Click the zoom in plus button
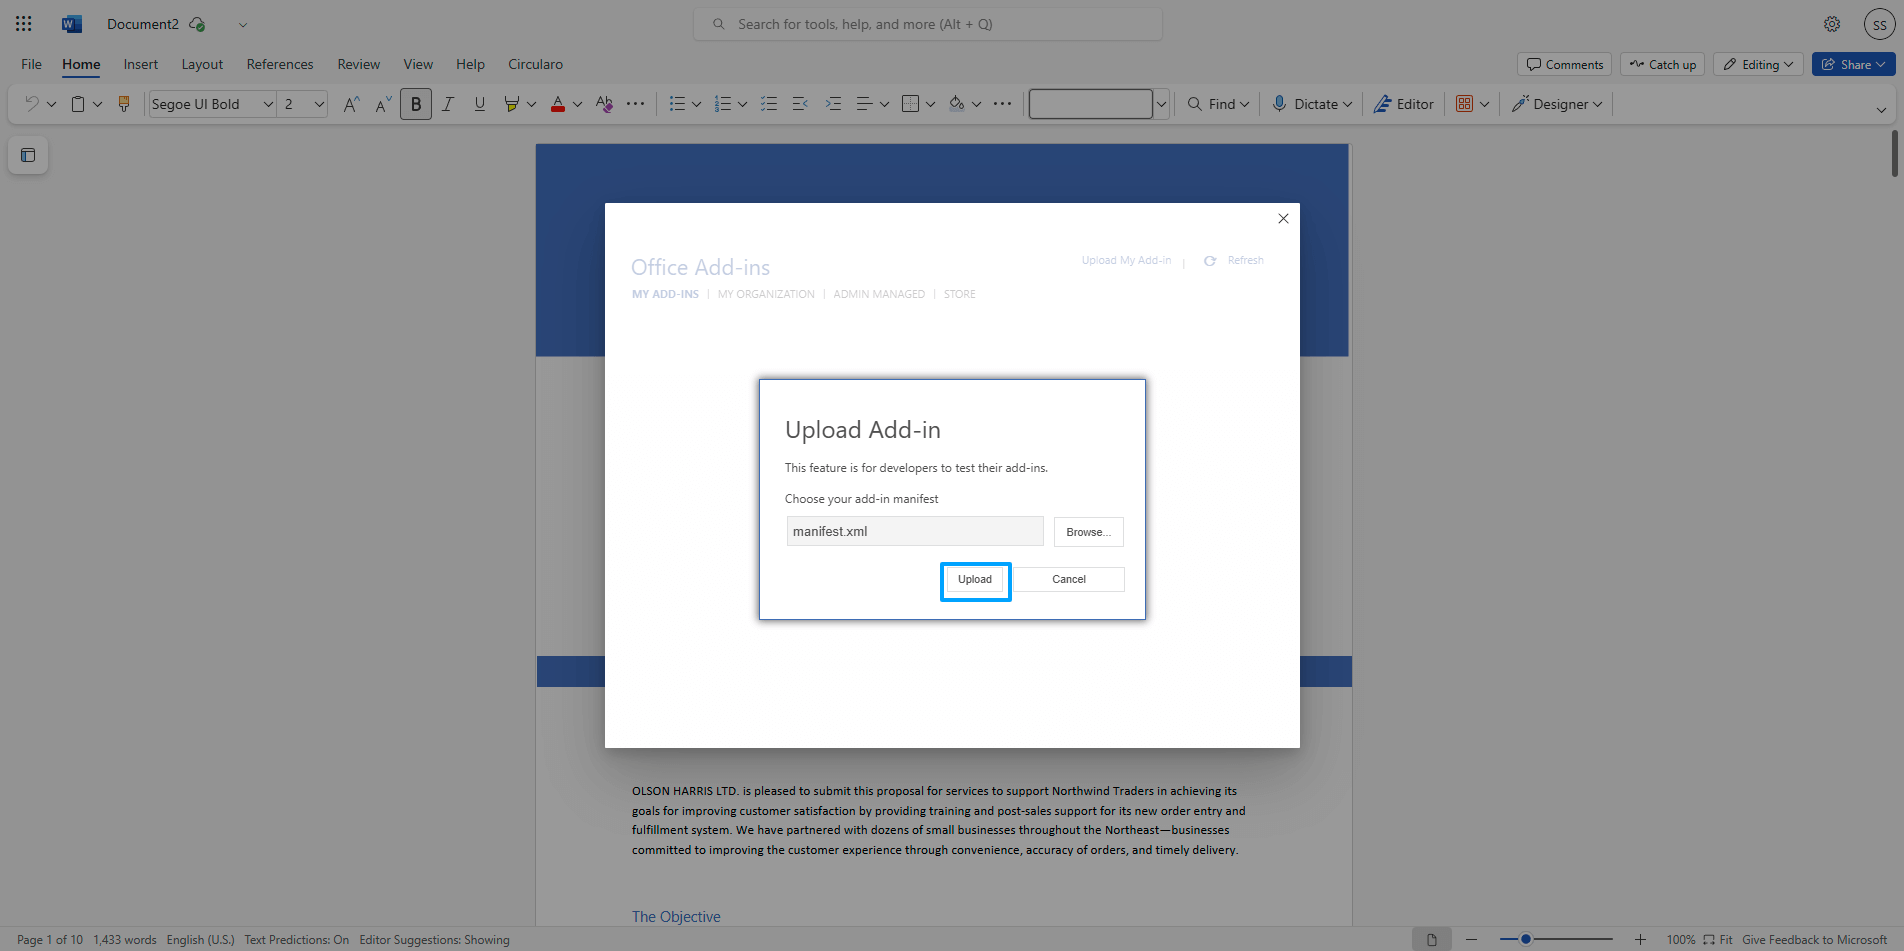The height and width of the screenshot is (951, 1904). pos(1640,939)
